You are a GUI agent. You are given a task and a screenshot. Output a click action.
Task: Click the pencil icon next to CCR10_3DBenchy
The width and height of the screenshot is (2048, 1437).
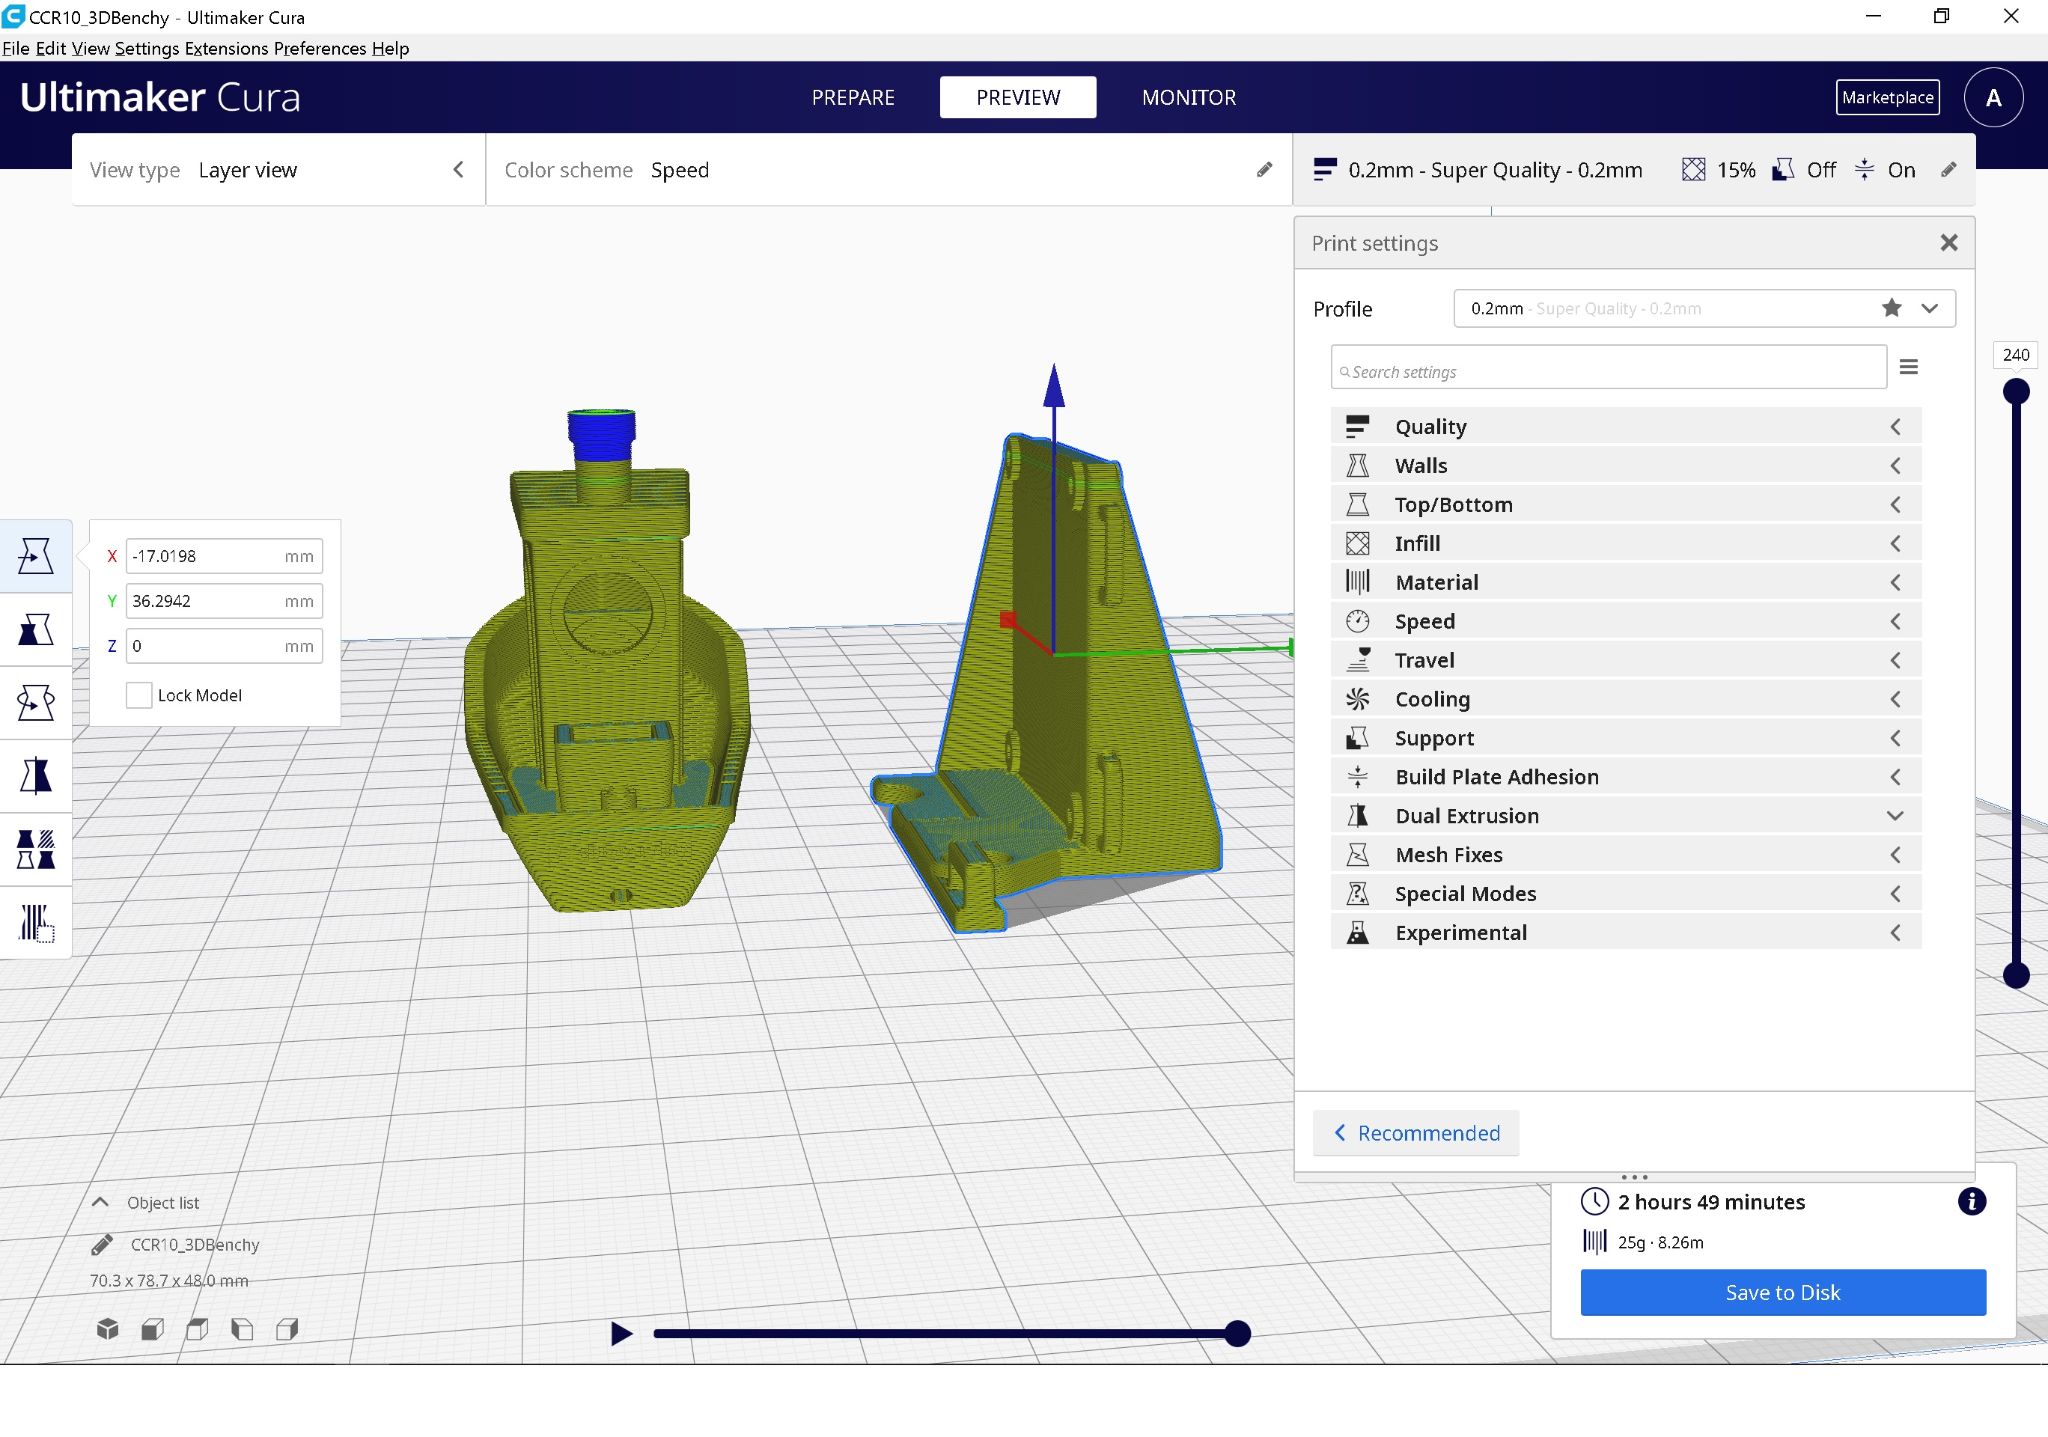(x=102, y=1244)
